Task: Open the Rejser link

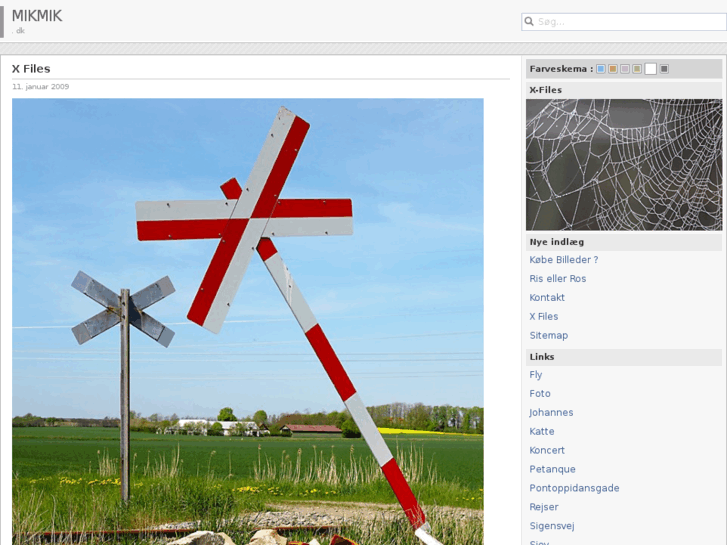Action: click(544, 507)
